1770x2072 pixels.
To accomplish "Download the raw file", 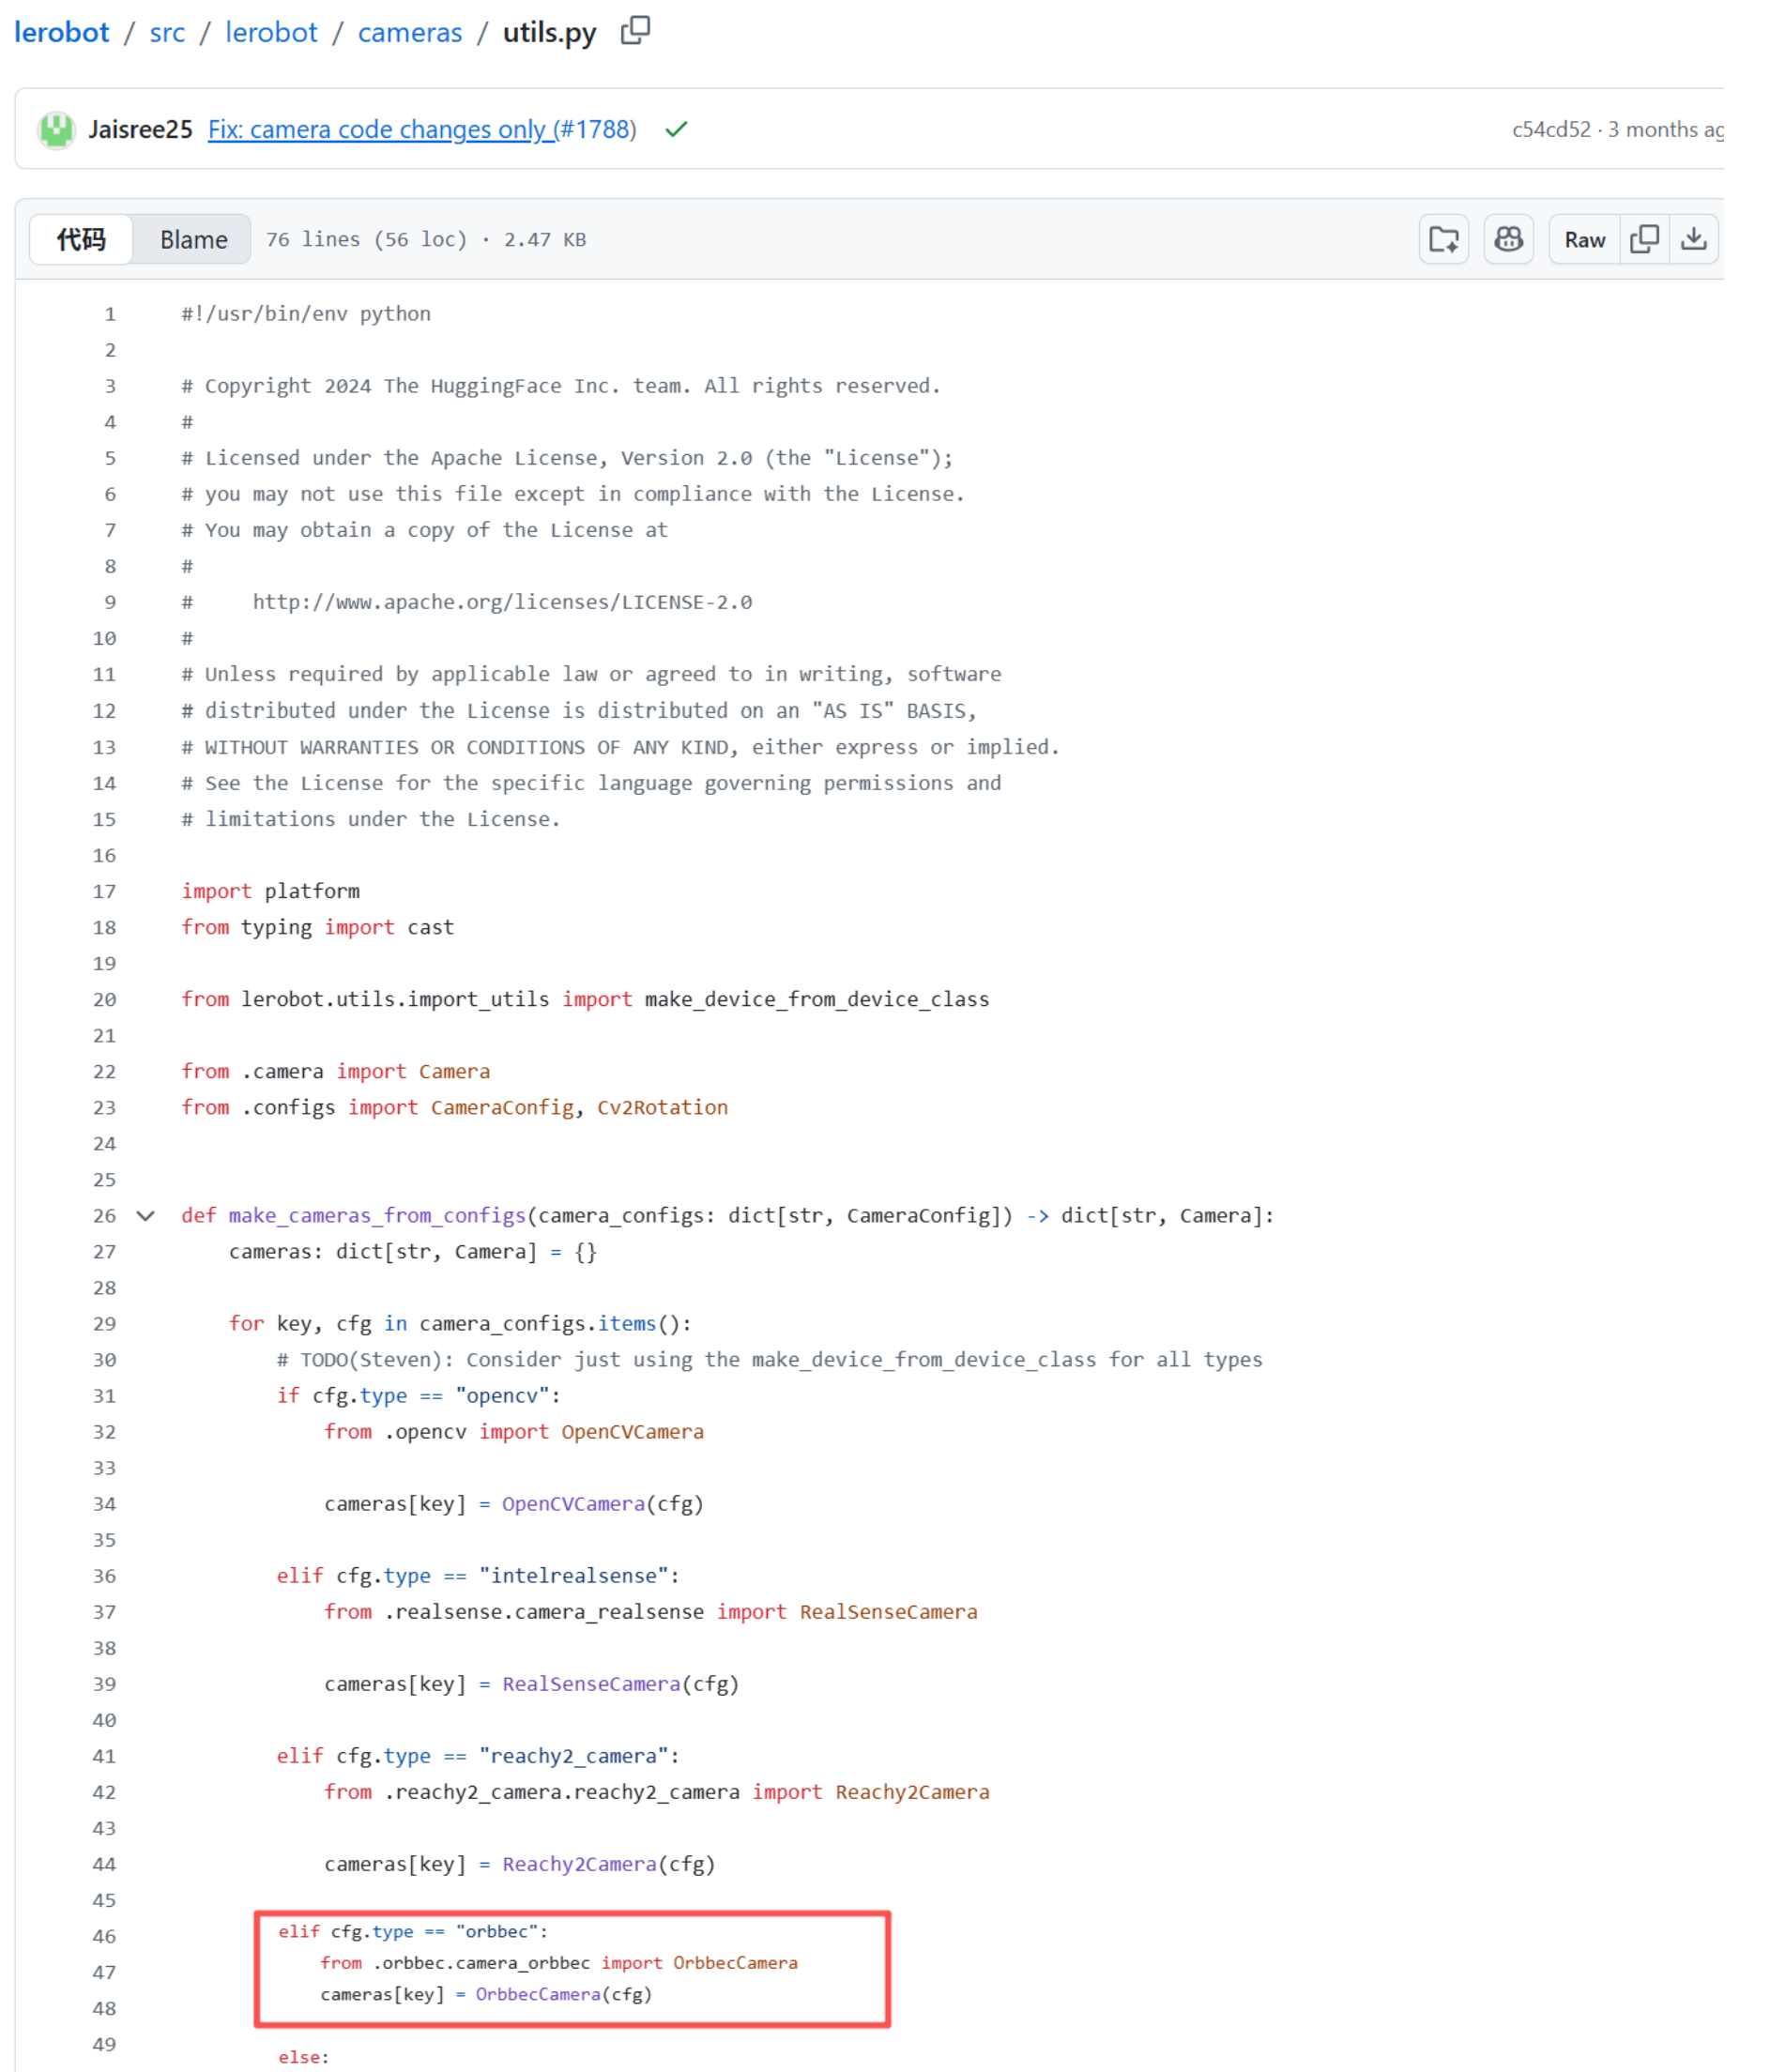I will (x=1693, y=240).
